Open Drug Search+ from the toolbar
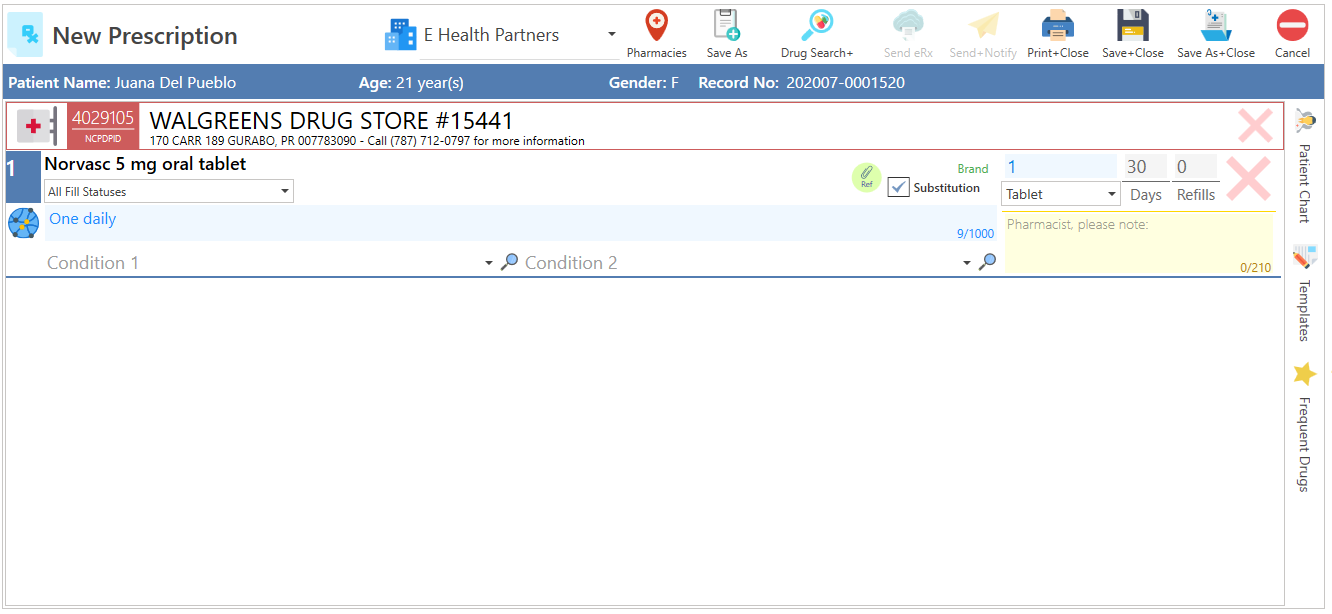 click(x=817, y=34)
